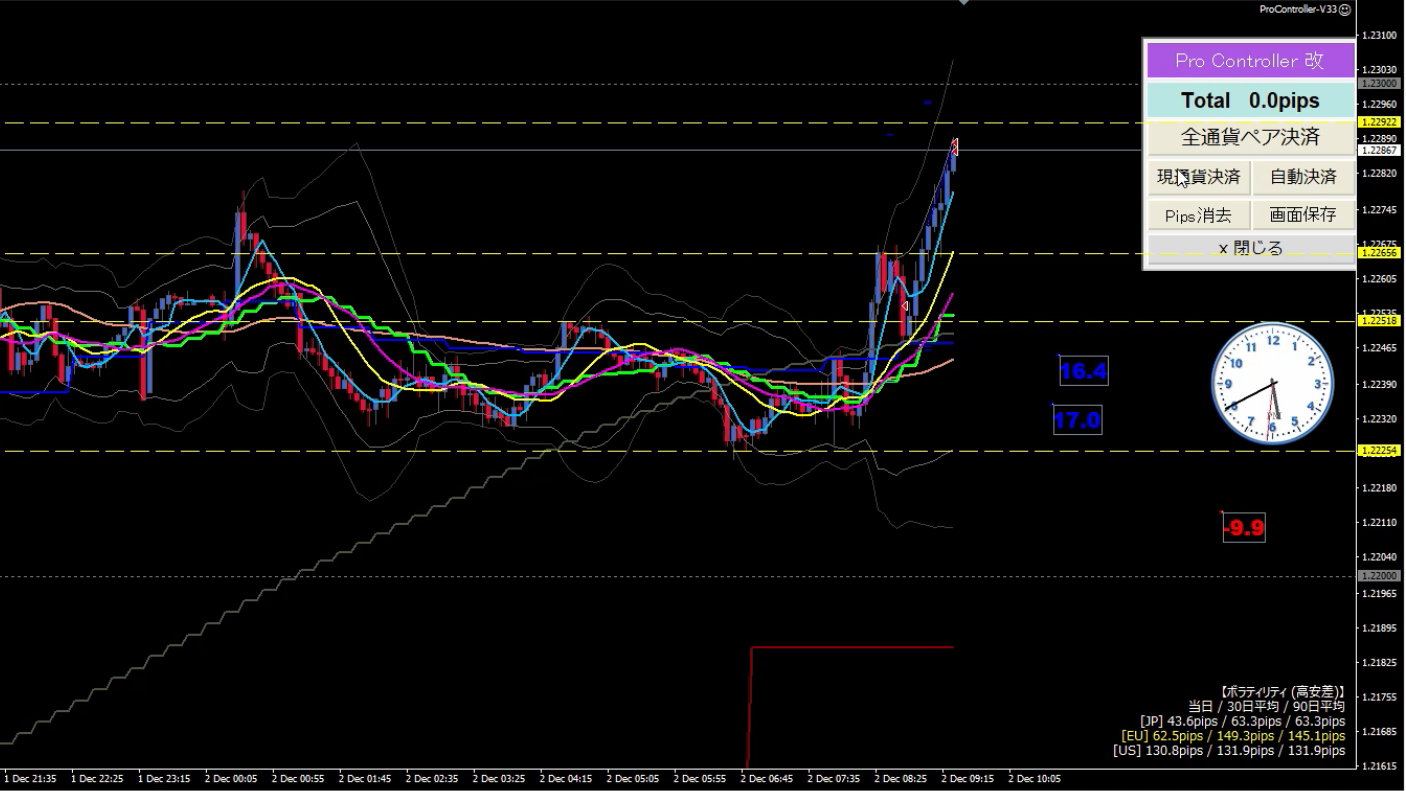Close all currency pairs with 全通貨ペア決済
1406x791 pixels.
click(x=1249, y=137)
